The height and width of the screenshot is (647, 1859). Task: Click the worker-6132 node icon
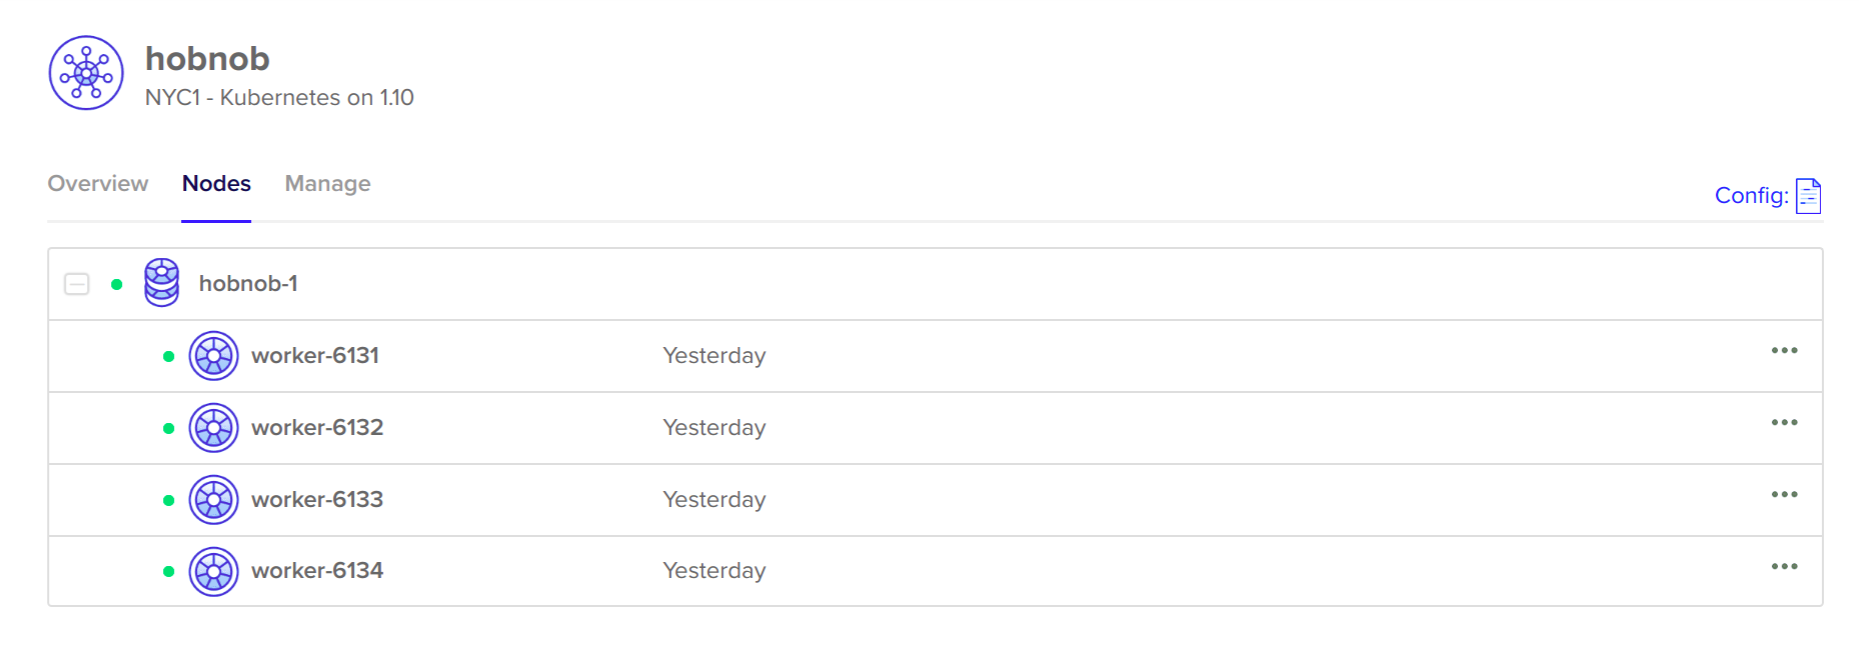pos(214,428)
